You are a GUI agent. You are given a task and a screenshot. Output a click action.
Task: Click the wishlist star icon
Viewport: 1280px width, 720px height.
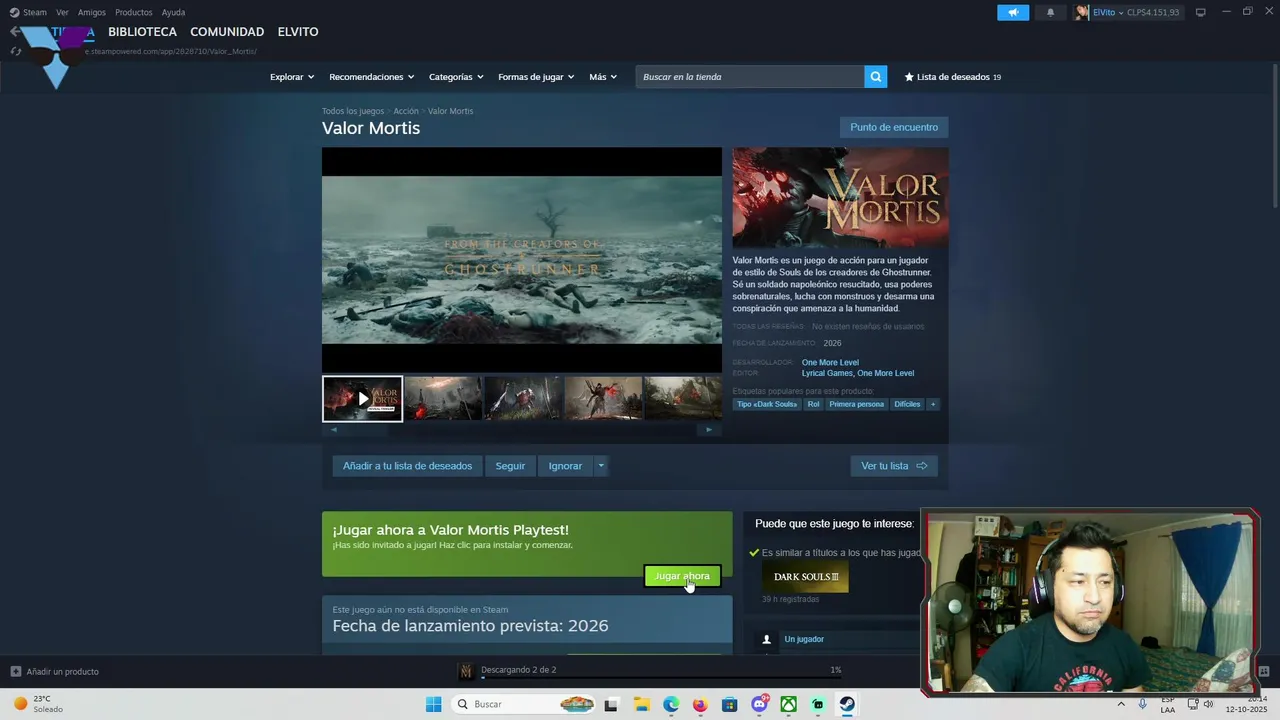click(909, 77)
